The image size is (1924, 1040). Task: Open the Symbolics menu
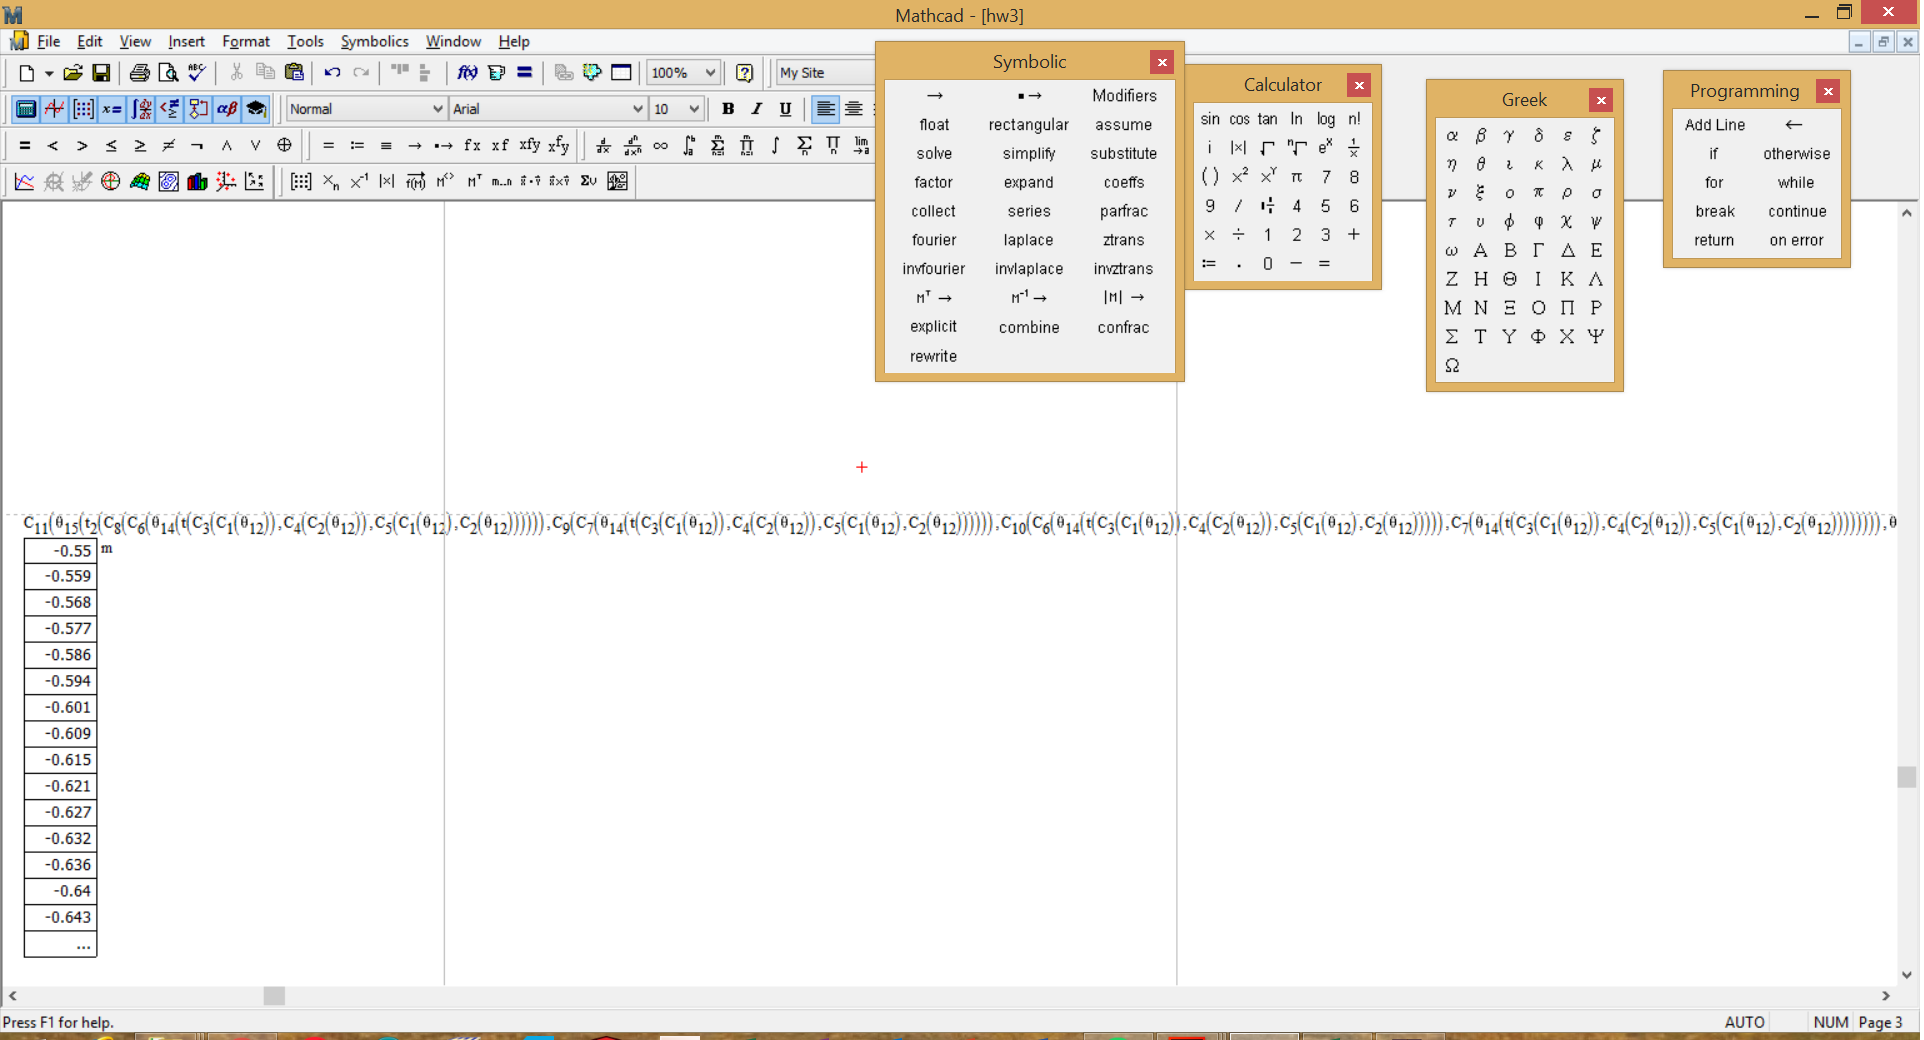374,41
